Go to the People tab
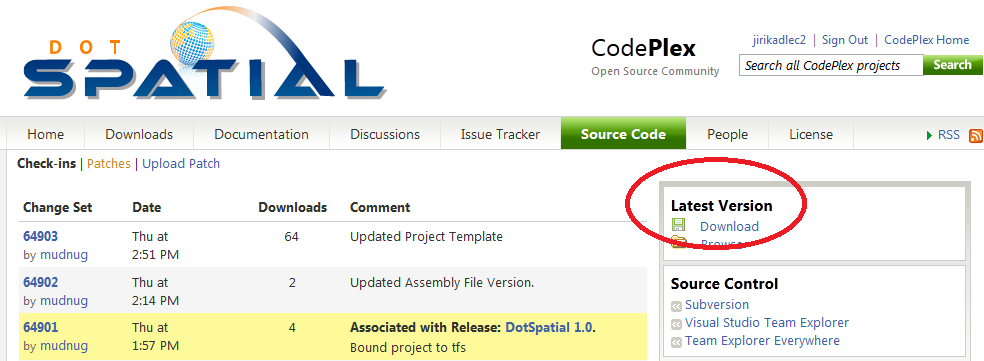Screen dimensions: 984x361 click(727, 134)
